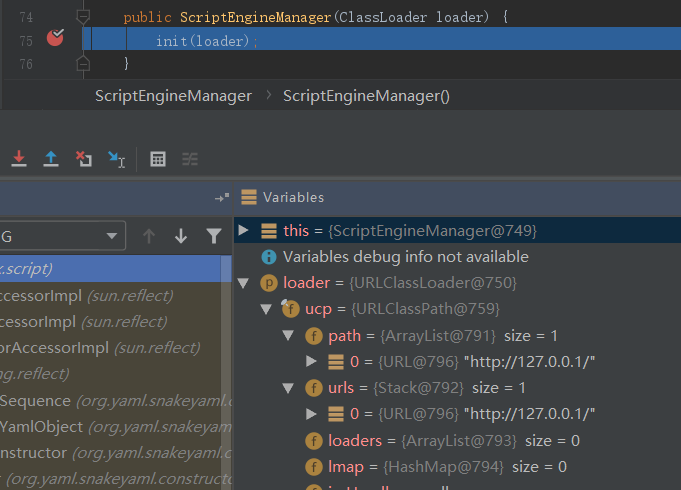The height and width of the screenshot is (490, 681).
Task: Click the Drop Frame icon
Action: click(84, 159)
